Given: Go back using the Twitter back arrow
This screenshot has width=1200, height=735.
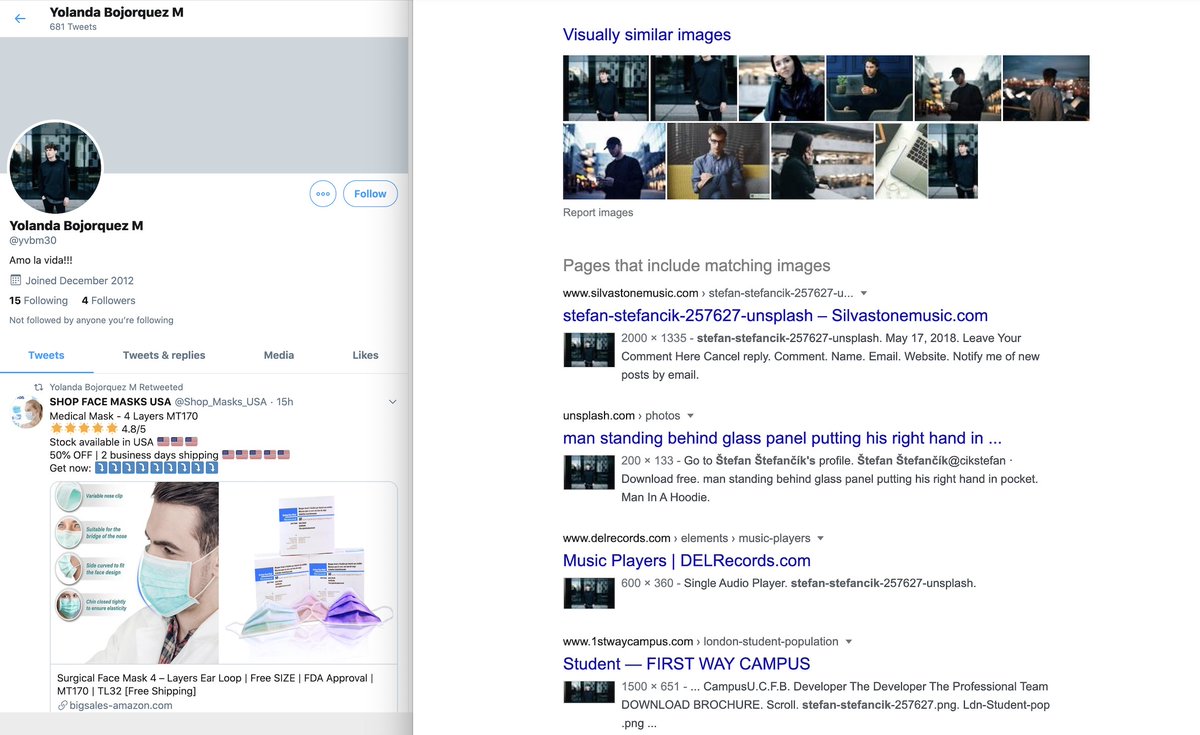Looking at the screenshot, I should [x=20, y=18].
